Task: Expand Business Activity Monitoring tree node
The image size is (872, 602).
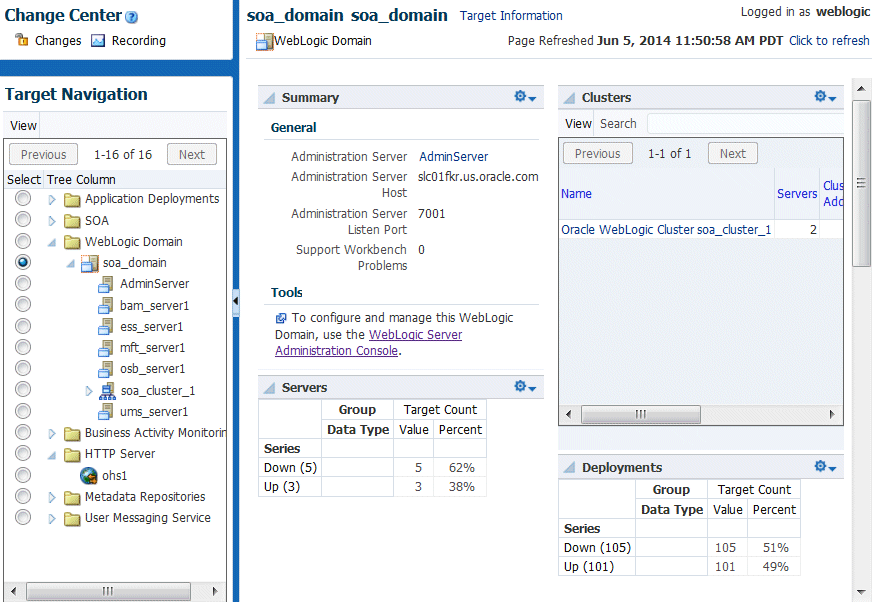Action: point(52,433)
